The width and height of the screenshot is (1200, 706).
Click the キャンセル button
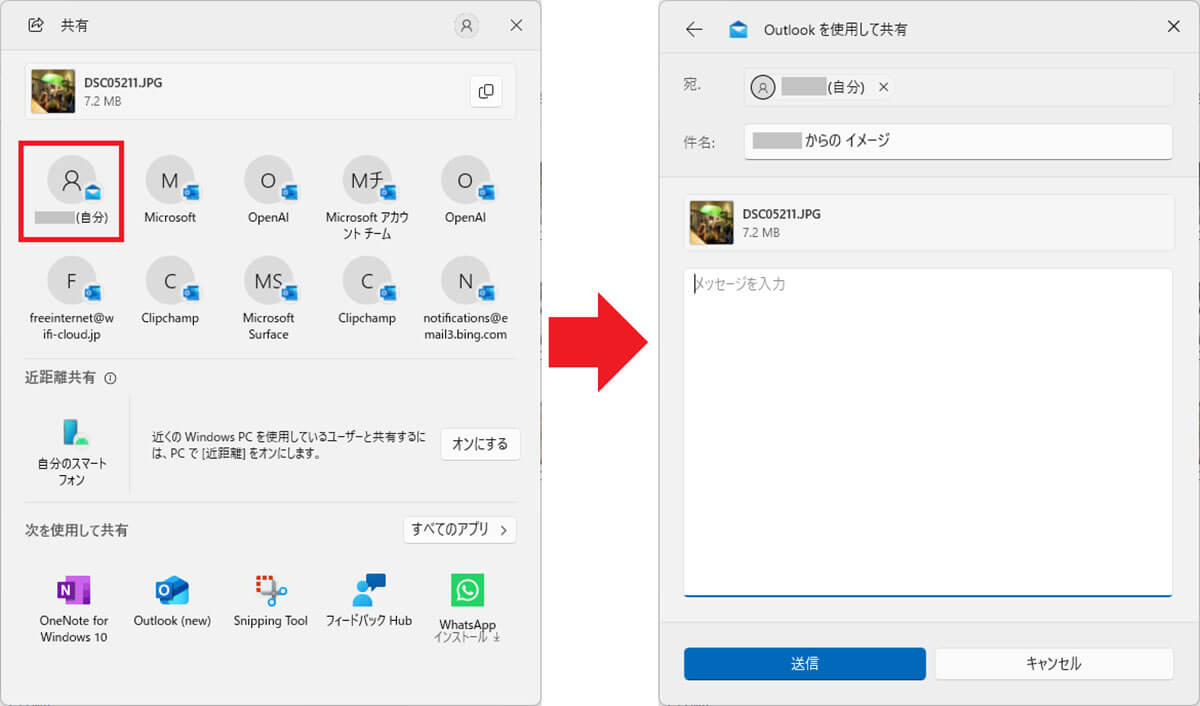[x=1053, y=663]
